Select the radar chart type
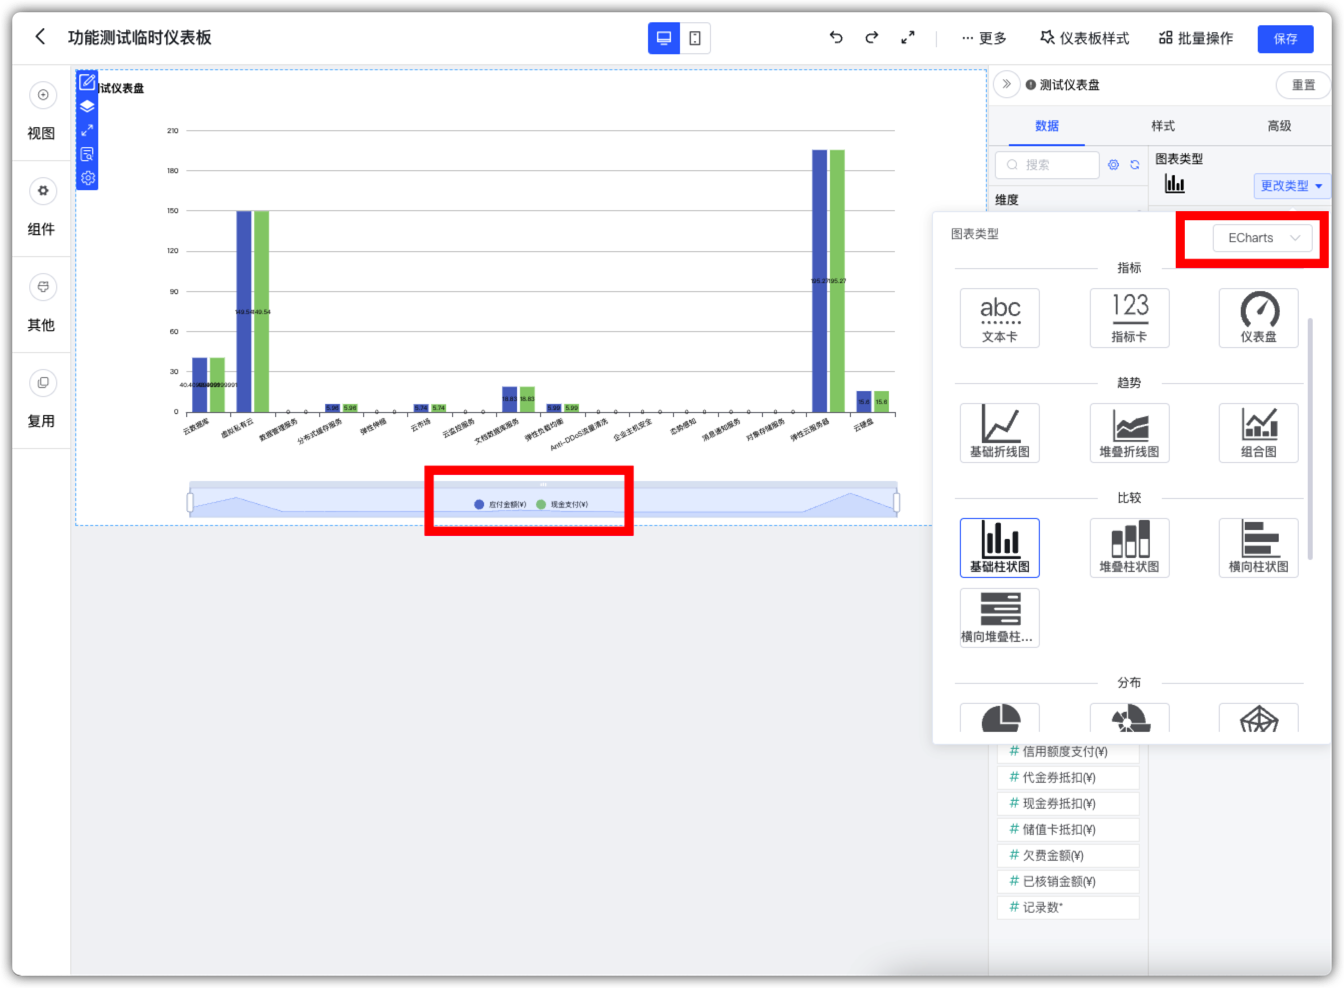Viewport: 1344px width, 988px height. 1259,718
